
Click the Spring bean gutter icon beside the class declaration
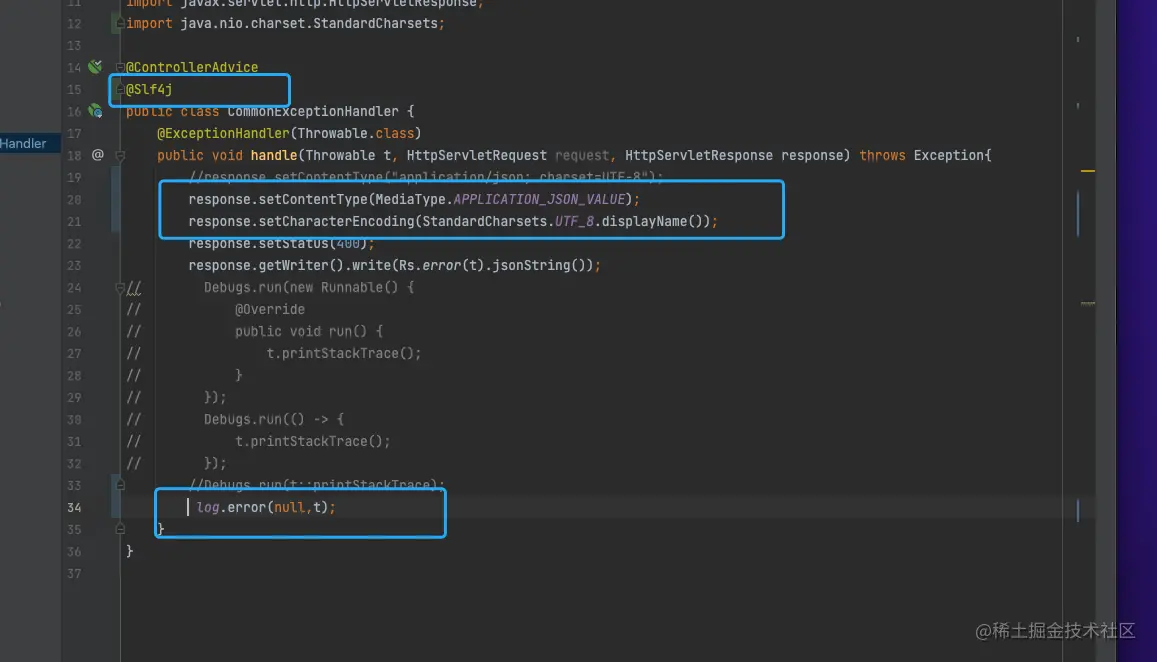tap(95, 111)
